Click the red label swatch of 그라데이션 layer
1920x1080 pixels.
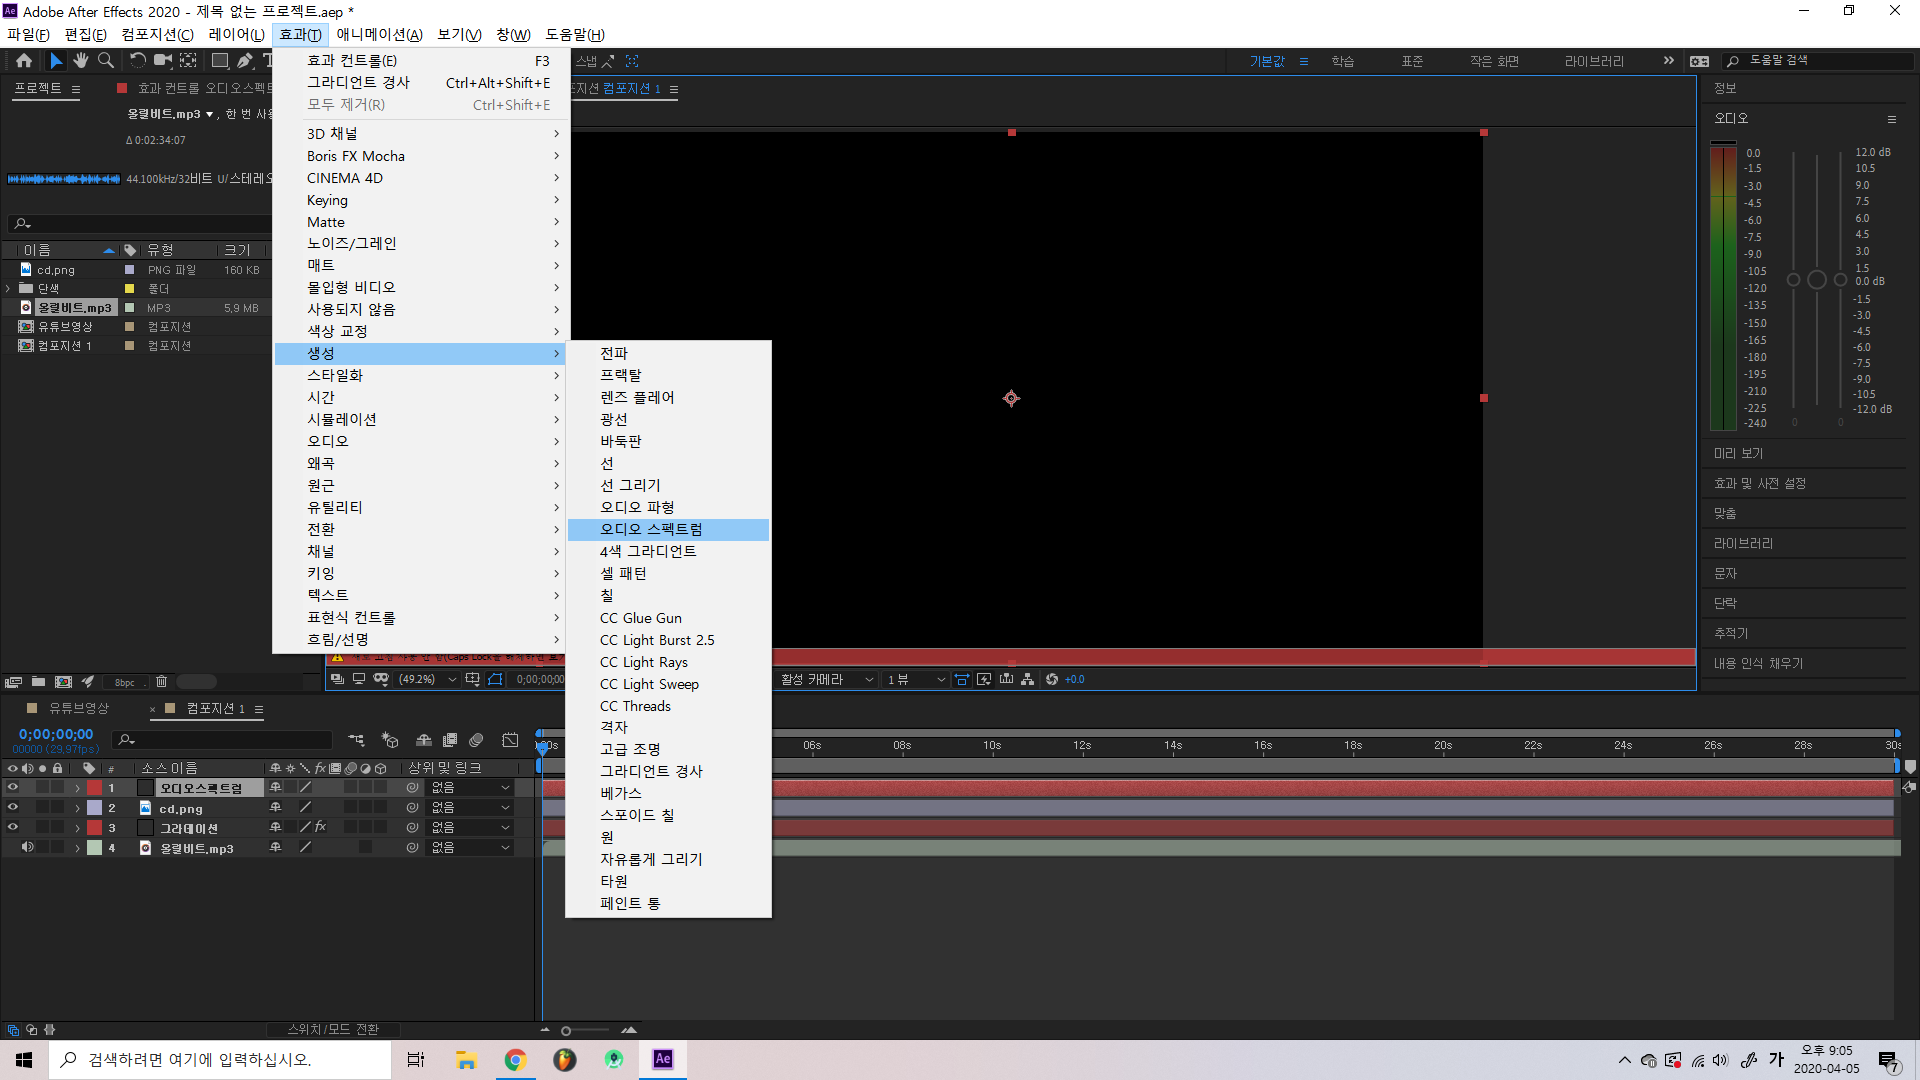(x=95, y=828)
